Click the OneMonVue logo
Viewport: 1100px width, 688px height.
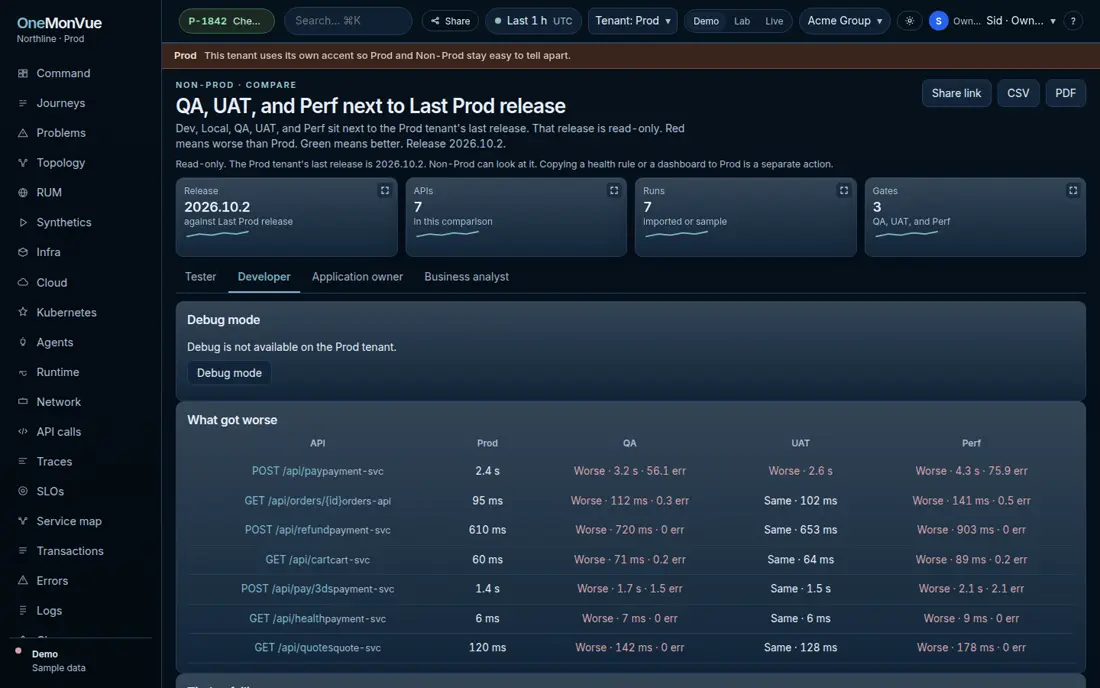click(x=59, y=23)
